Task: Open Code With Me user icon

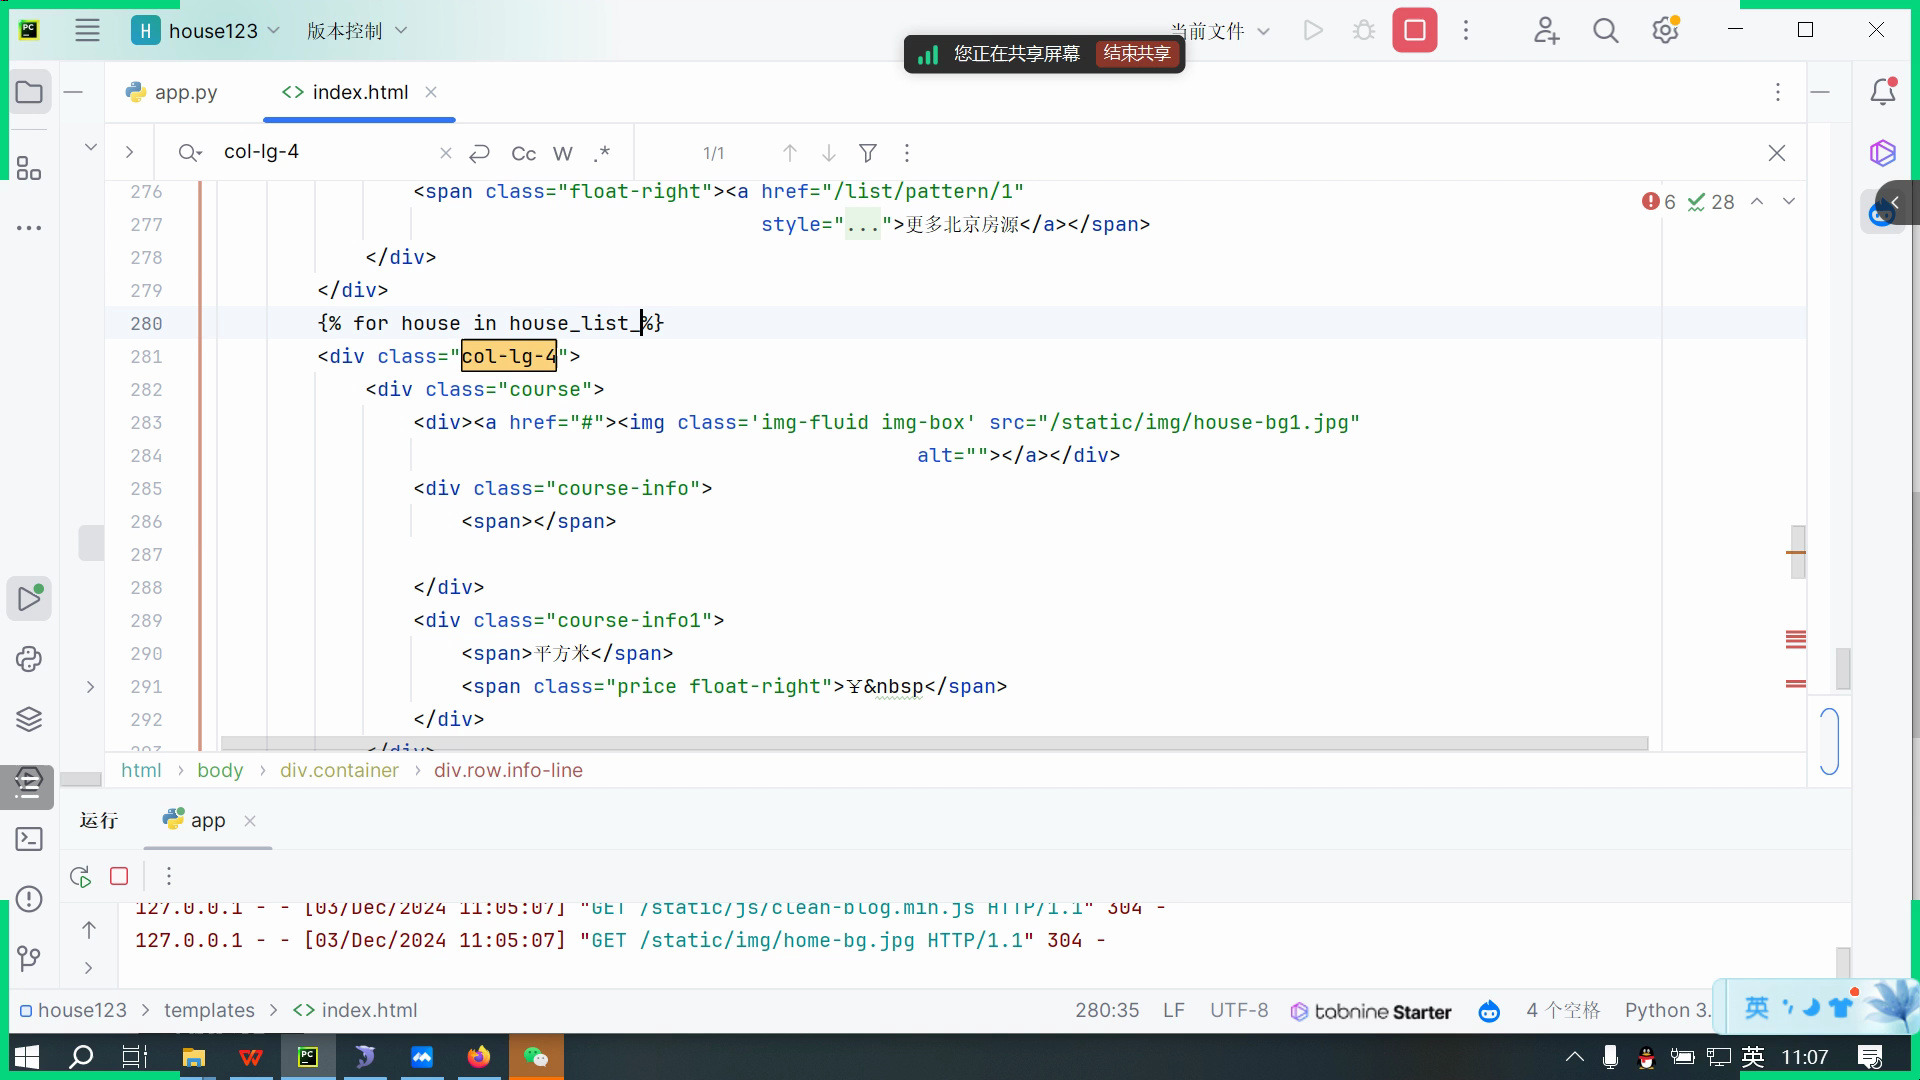Action: [x=1546, y=31]
